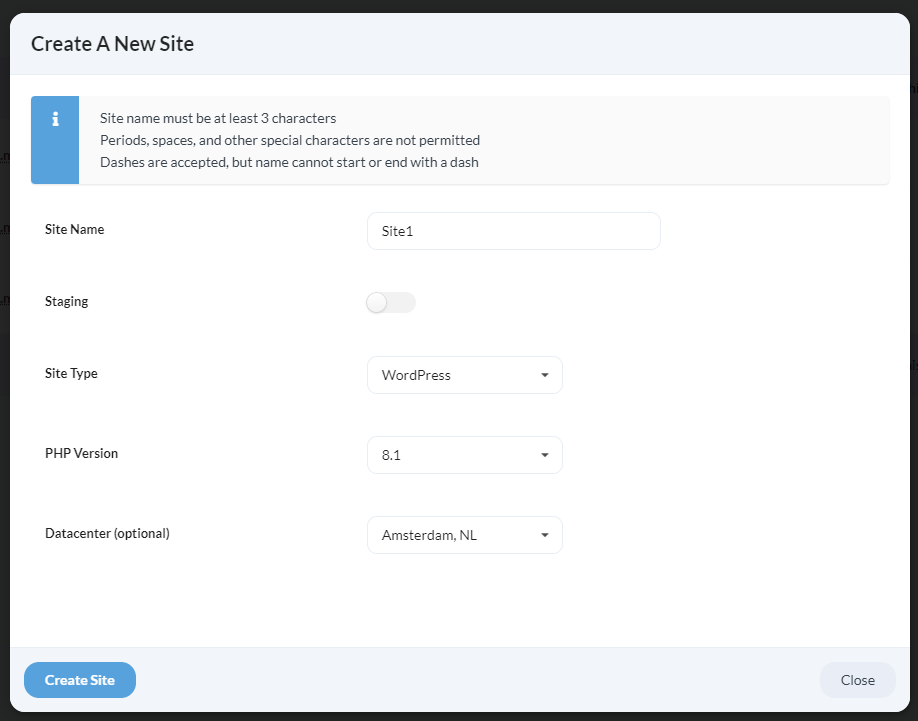
Task: Click the Datacenter (optional) label
Action: [x=107, y=533]
